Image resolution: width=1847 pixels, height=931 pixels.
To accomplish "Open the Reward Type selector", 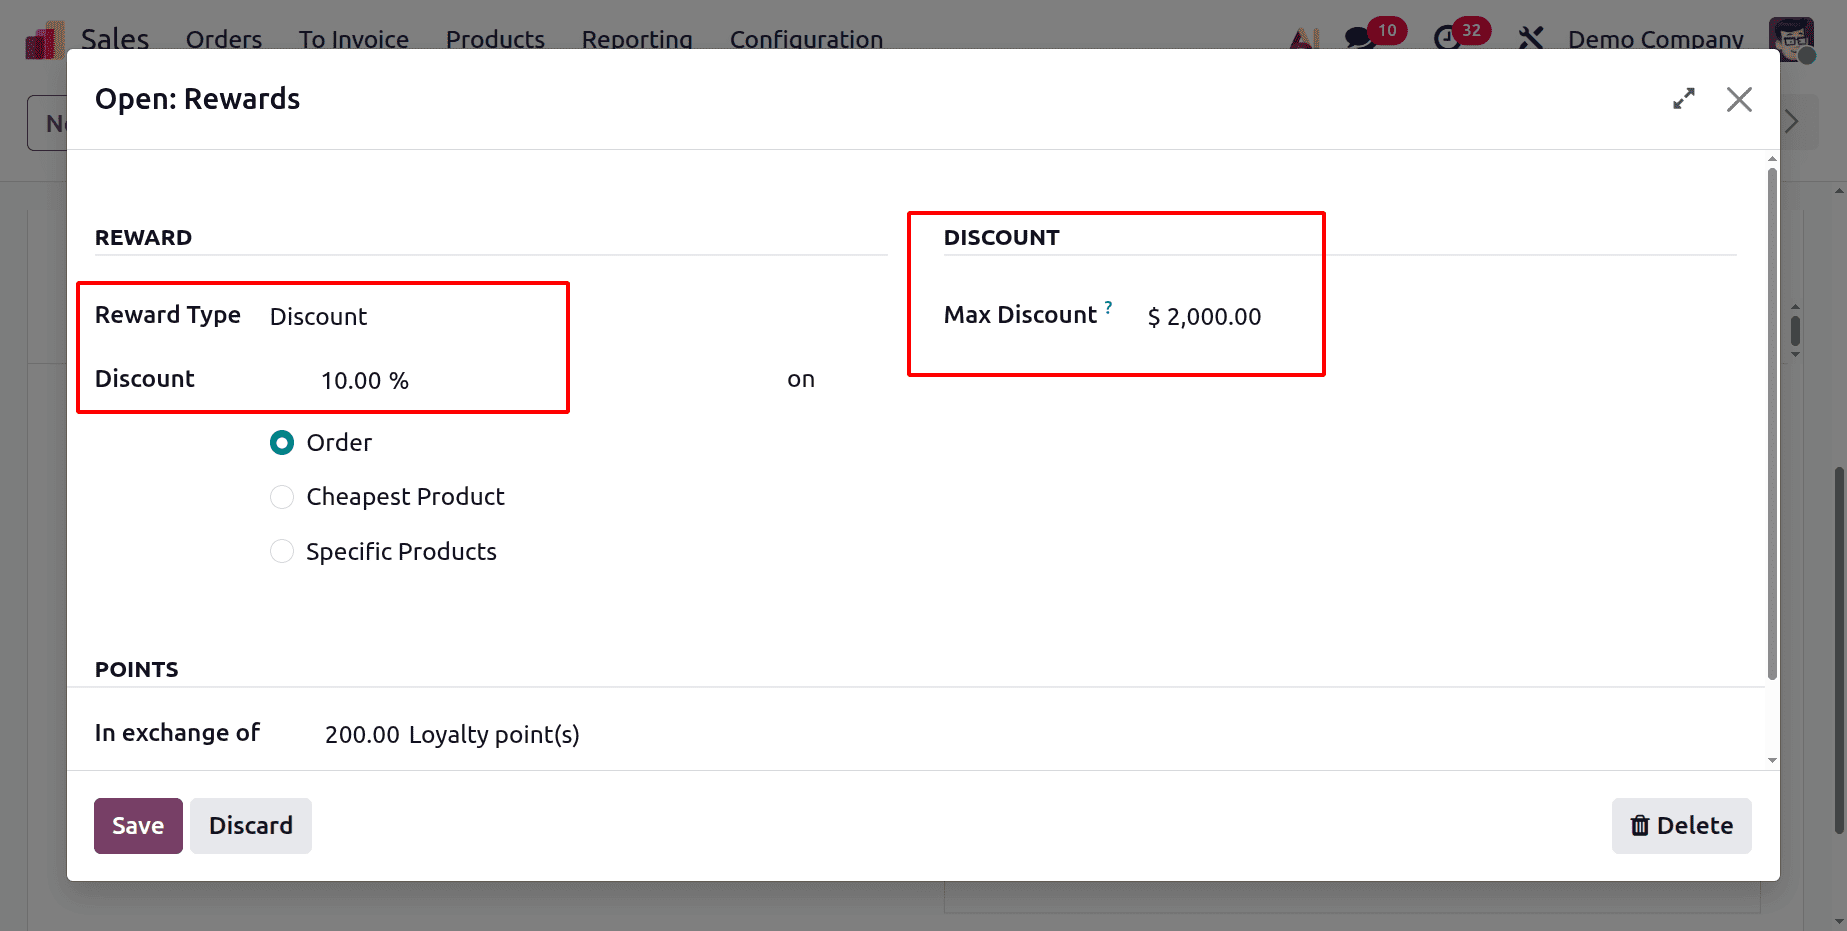I will point(318,316).
